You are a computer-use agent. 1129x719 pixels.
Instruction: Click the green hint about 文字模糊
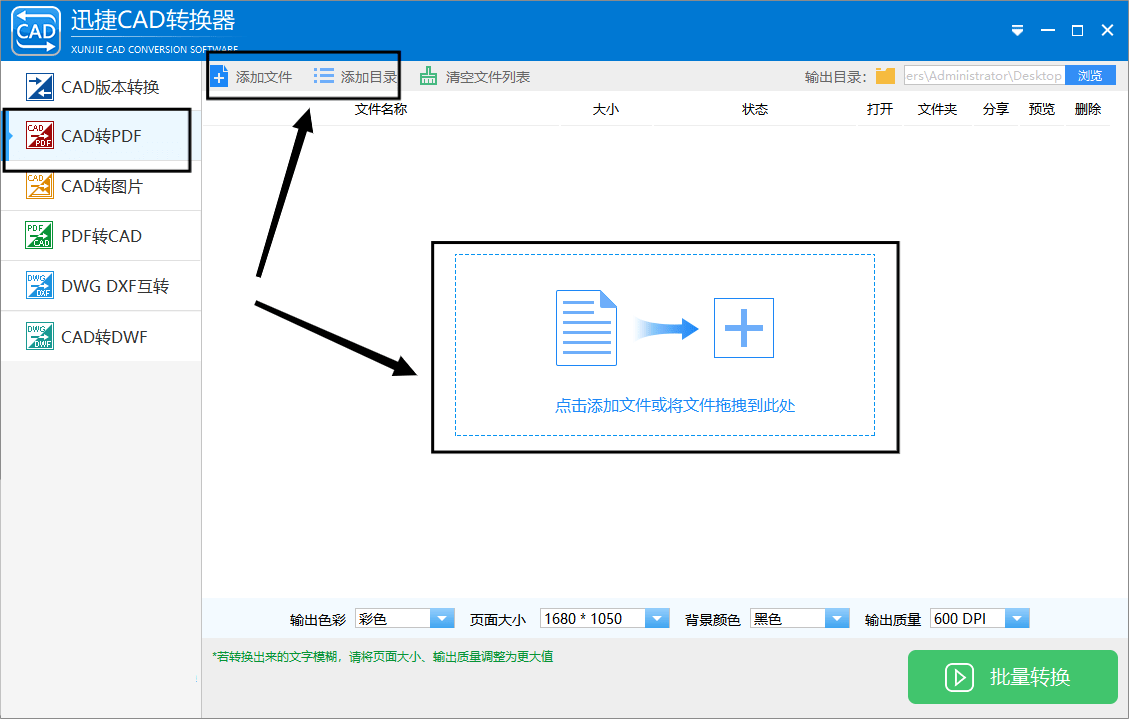coord(382,656)
